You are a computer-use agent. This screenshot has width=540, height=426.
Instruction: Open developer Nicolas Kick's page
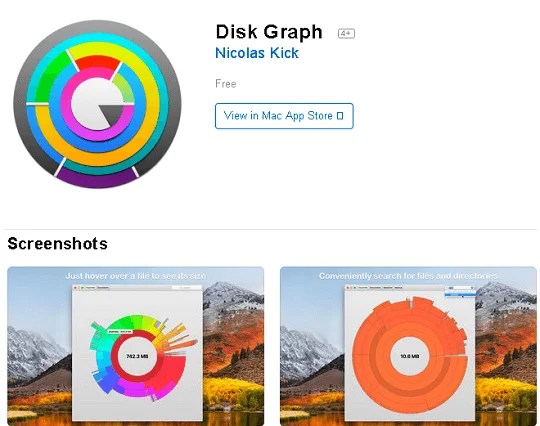(257, 53)
